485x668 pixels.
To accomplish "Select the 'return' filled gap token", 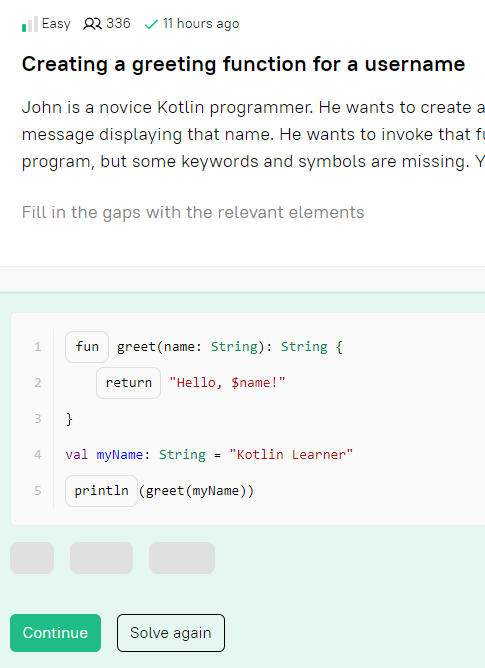I will [x=128, y=383].
